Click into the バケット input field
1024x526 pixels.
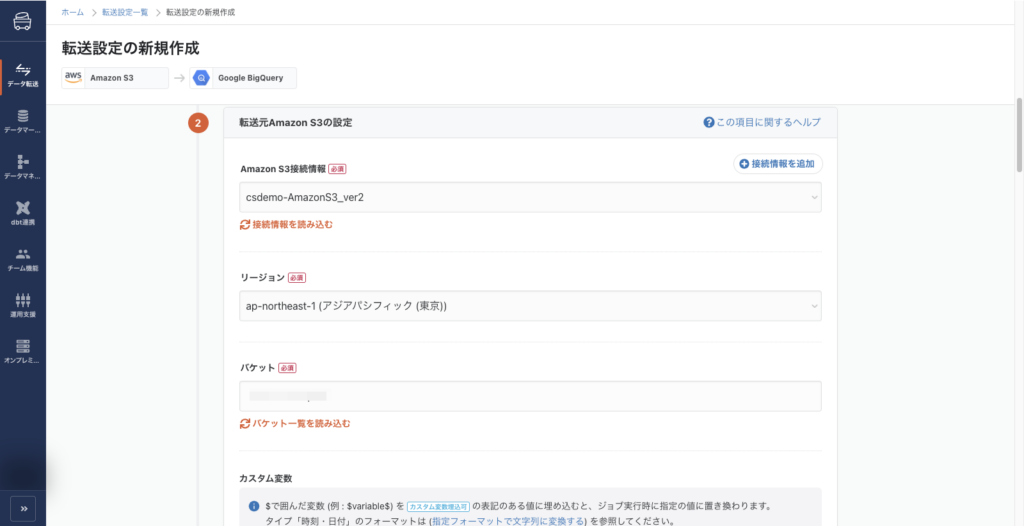[530, 396]
